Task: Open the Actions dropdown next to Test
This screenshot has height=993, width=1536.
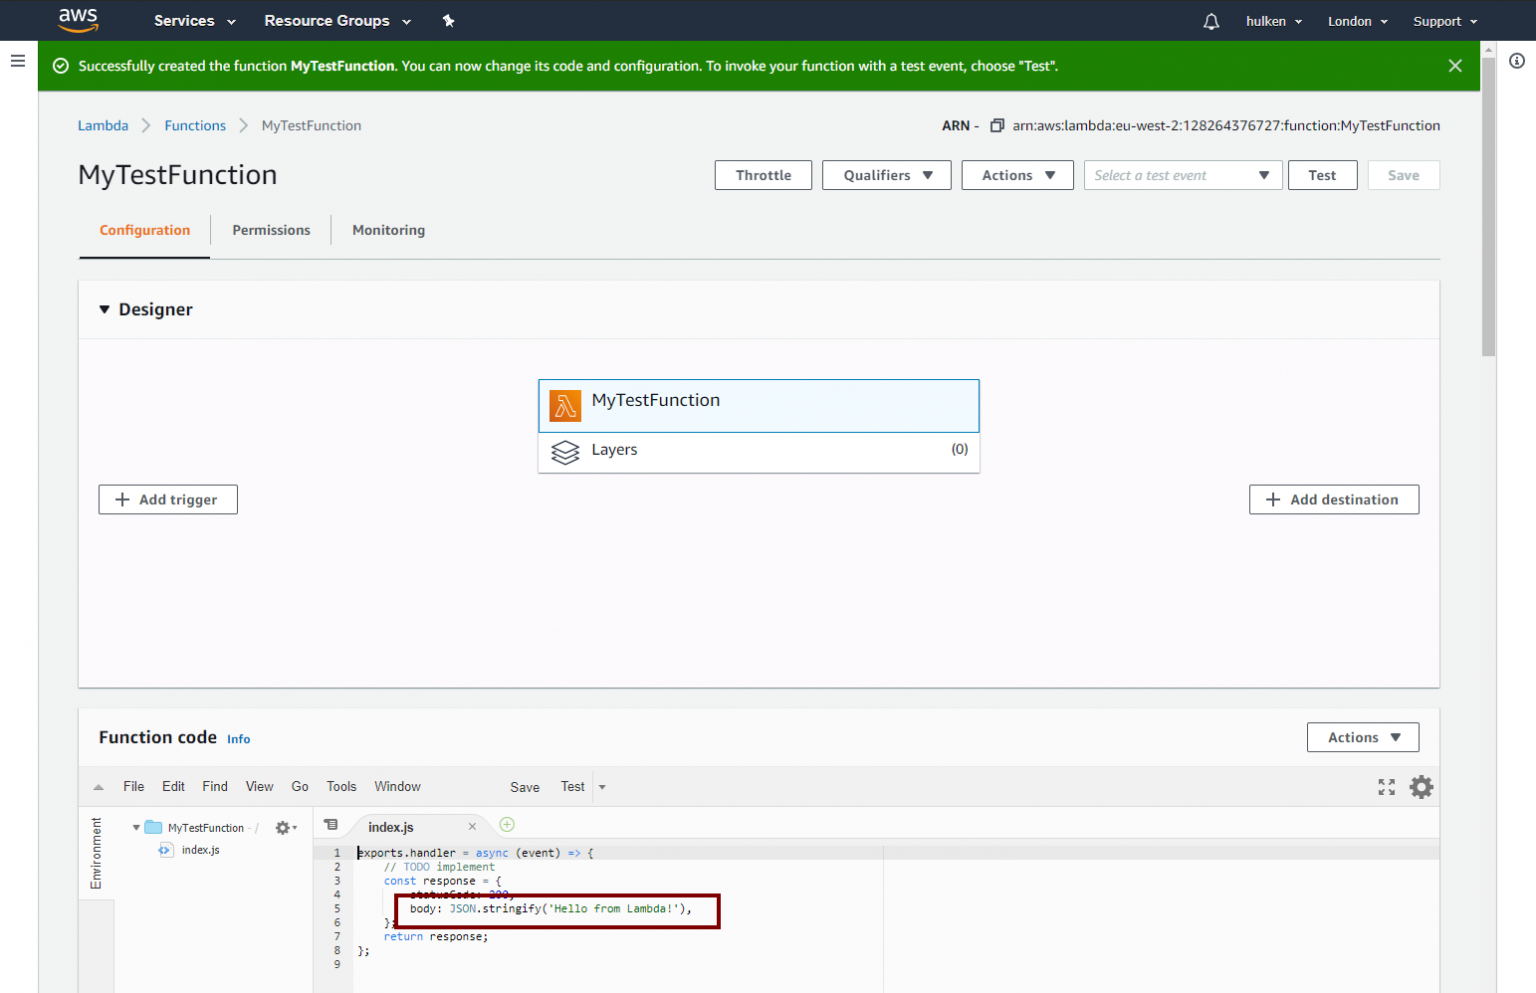Action: click(x=1017, y=175)
